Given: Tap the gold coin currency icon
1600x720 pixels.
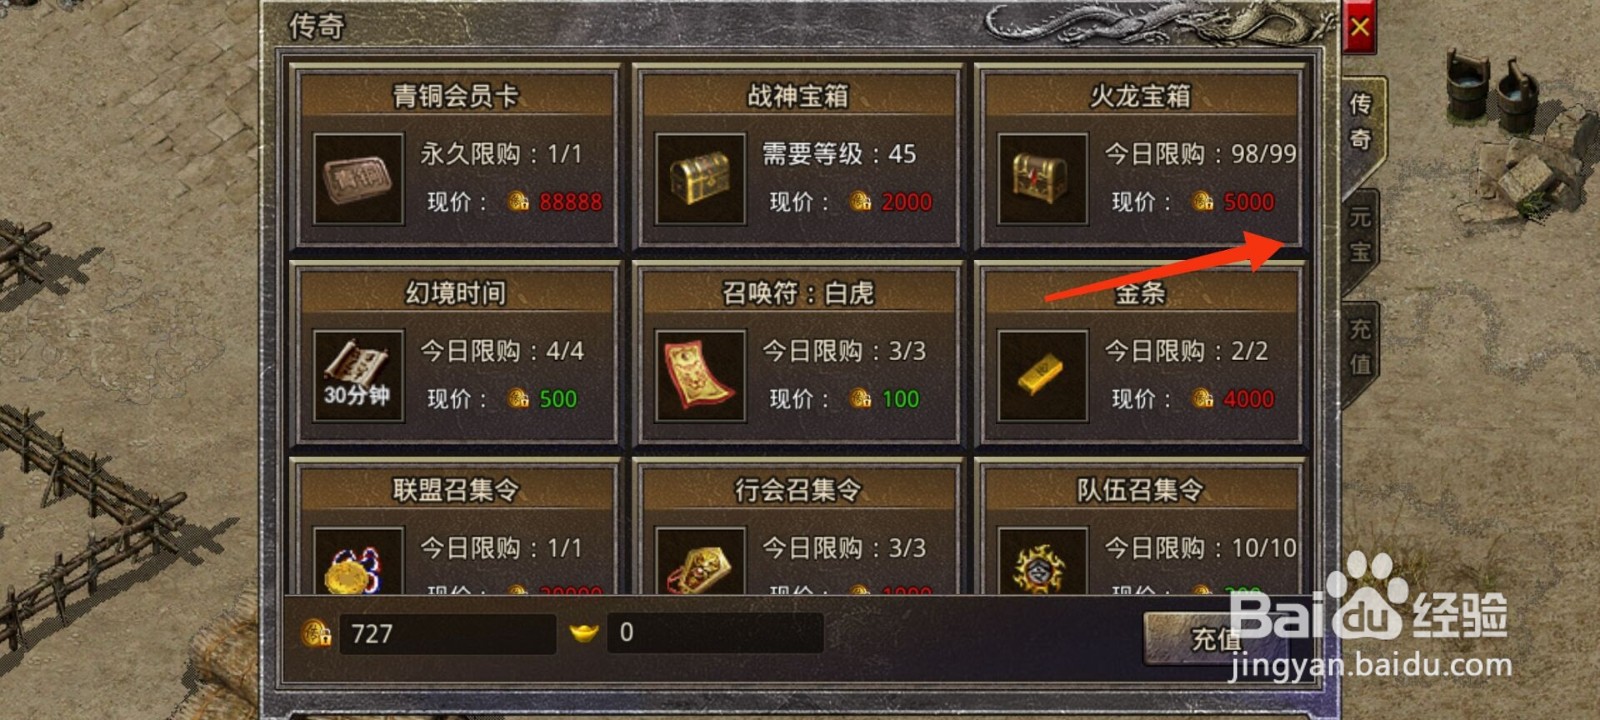Looking at the screenshot, I should click(x=317, y=633).
